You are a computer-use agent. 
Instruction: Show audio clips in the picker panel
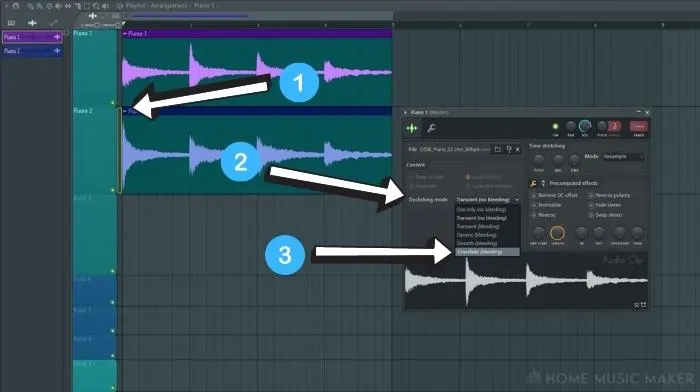click(32, 22)
